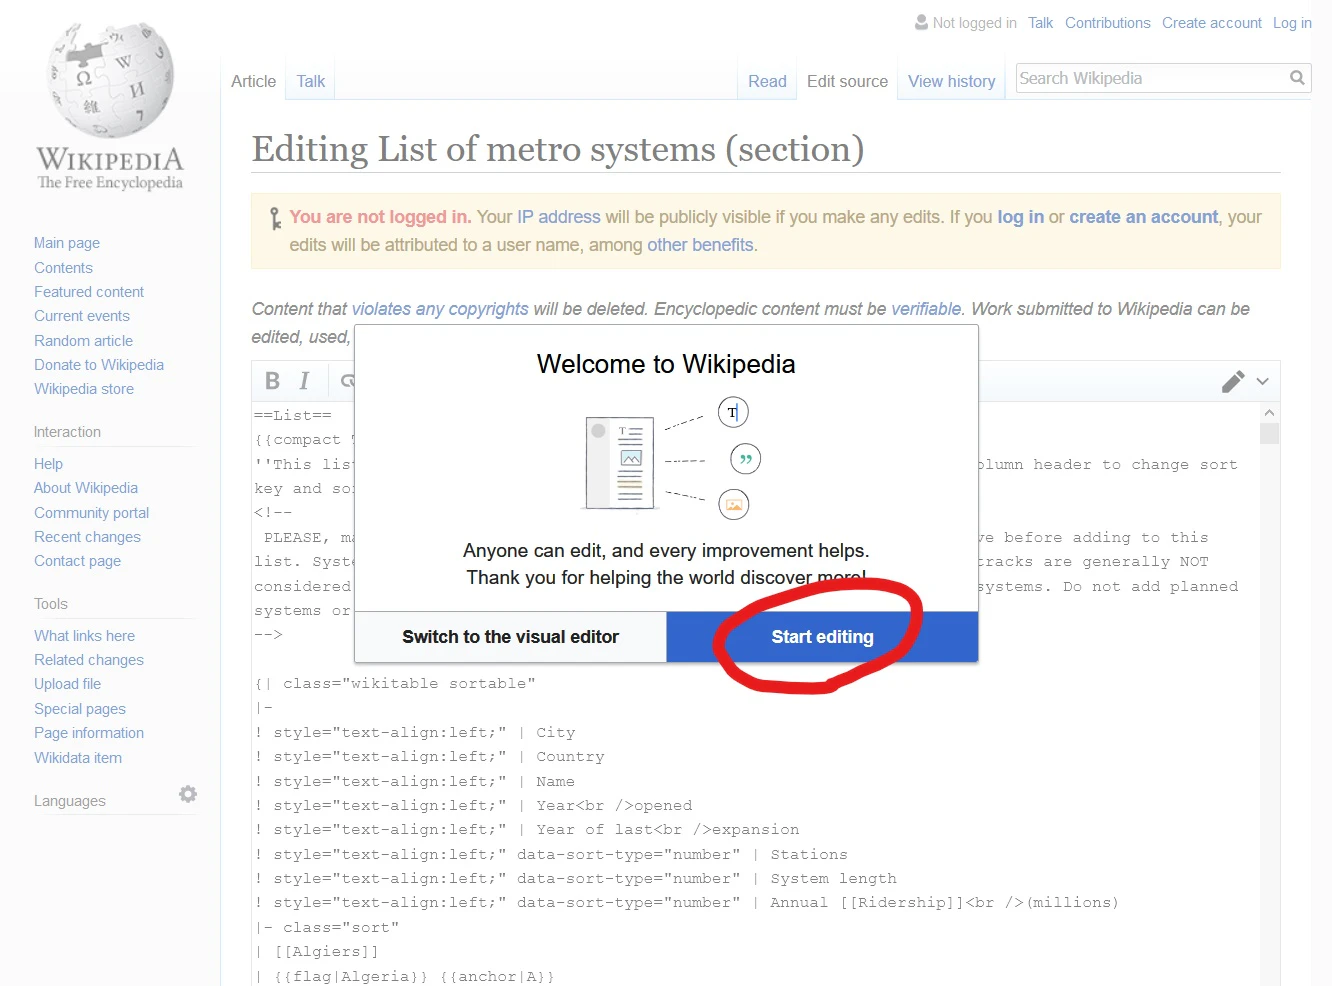Expand the editor switch dropdown arrow
Viewport: 1332px width, 986px height.
point(1263,381)
